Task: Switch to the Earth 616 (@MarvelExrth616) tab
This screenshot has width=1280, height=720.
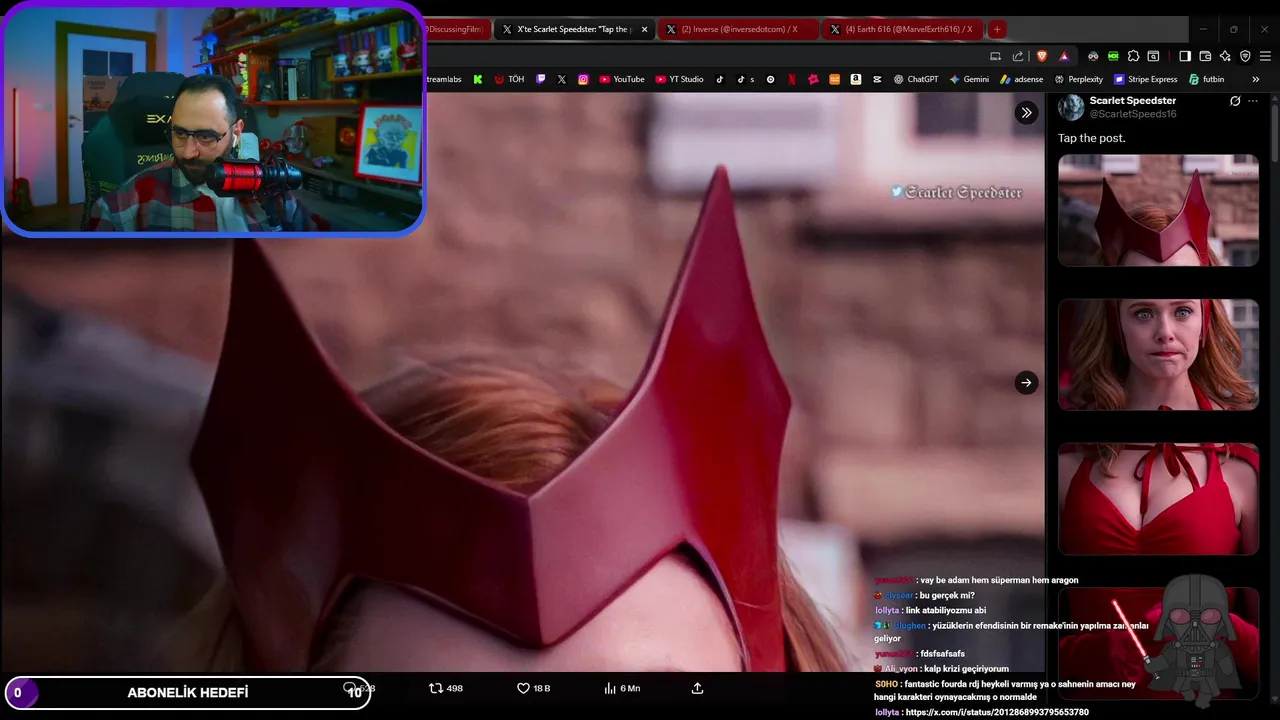Action: coord(901,29)
